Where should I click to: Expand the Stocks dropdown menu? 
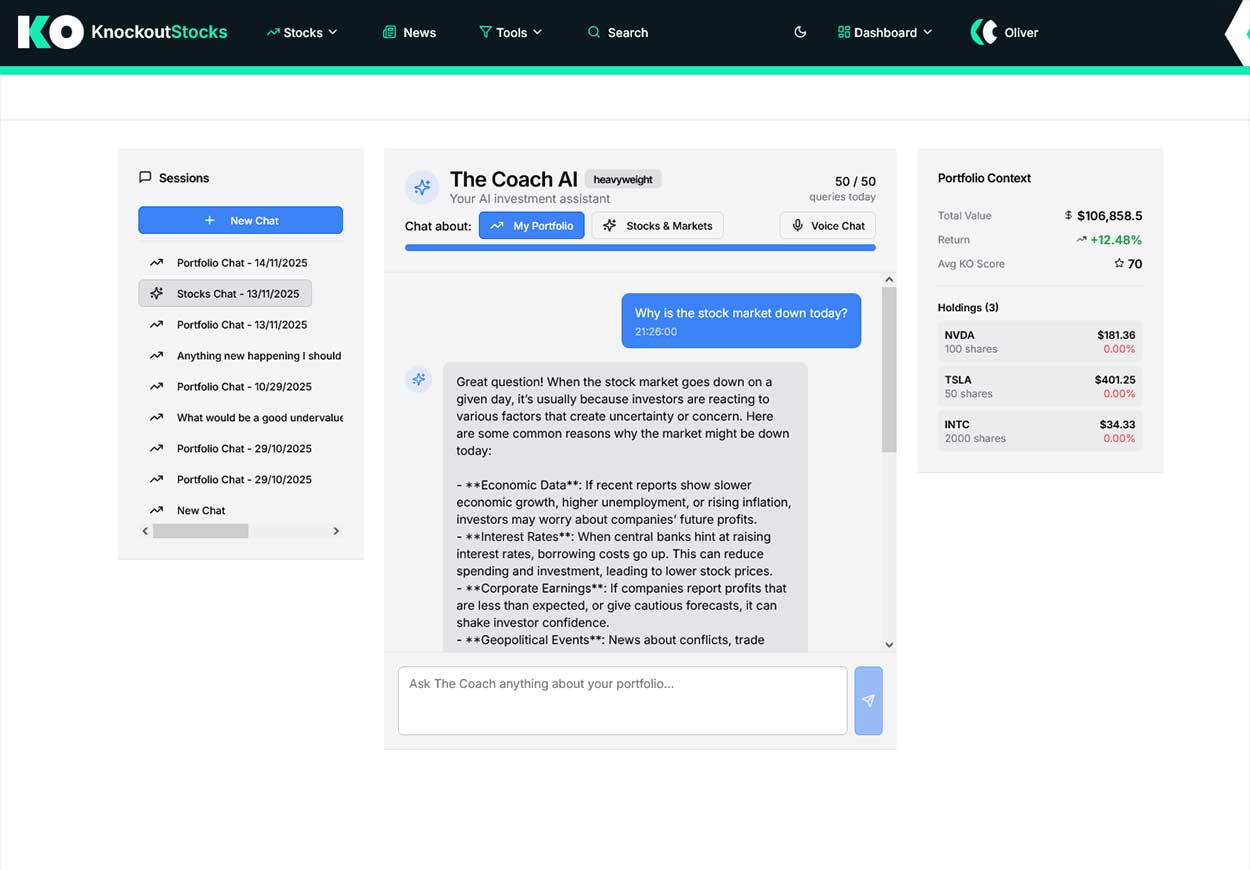pyautogui.click(x=302, y=32)
